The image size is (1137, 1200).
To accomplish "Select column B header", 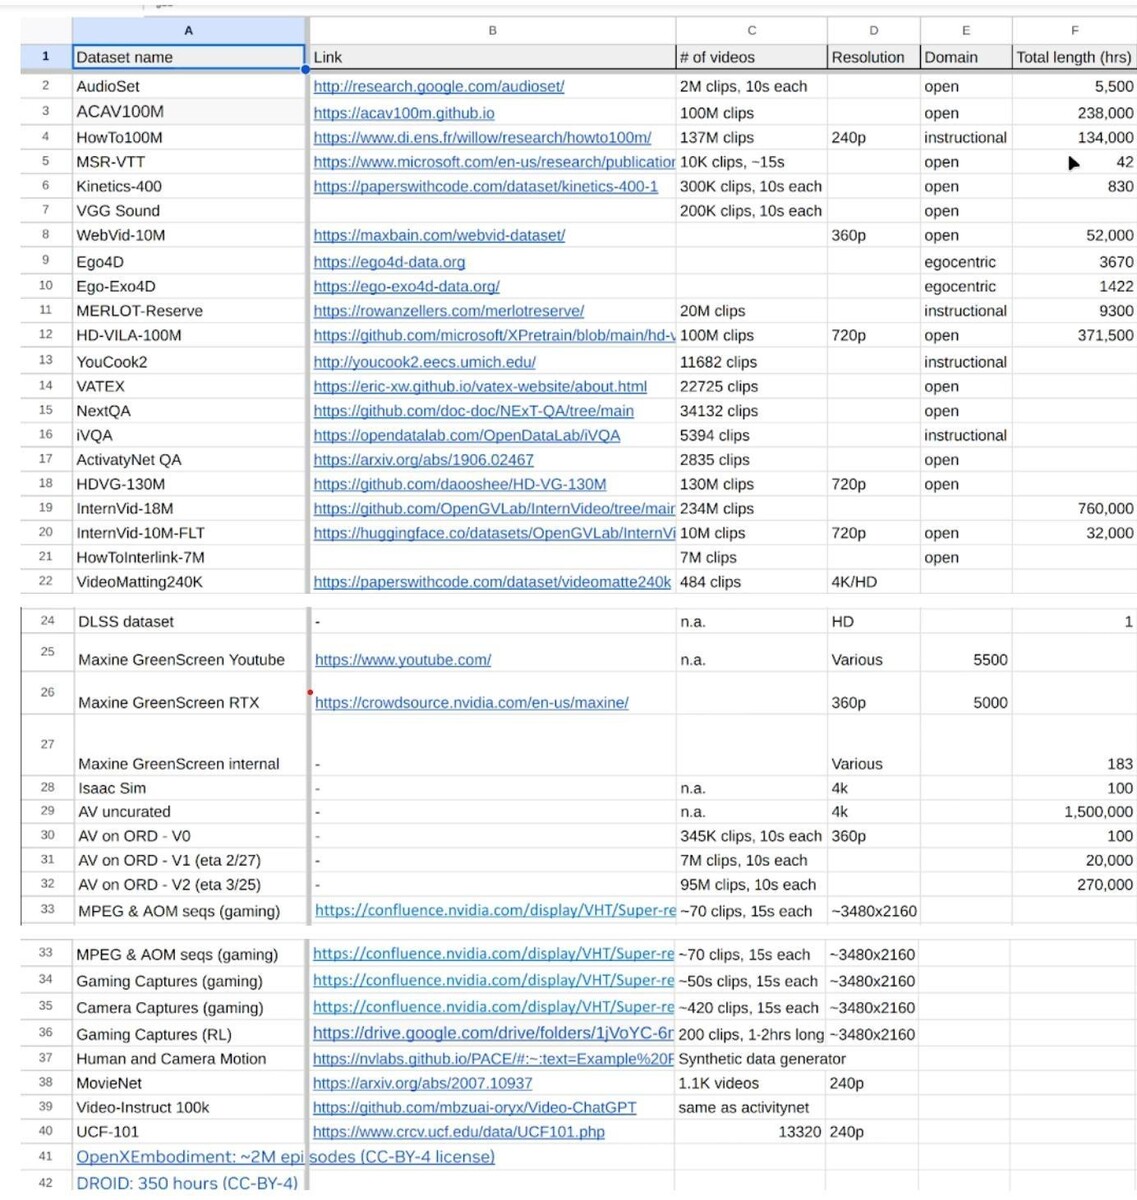I will click(x=492, y=31).
